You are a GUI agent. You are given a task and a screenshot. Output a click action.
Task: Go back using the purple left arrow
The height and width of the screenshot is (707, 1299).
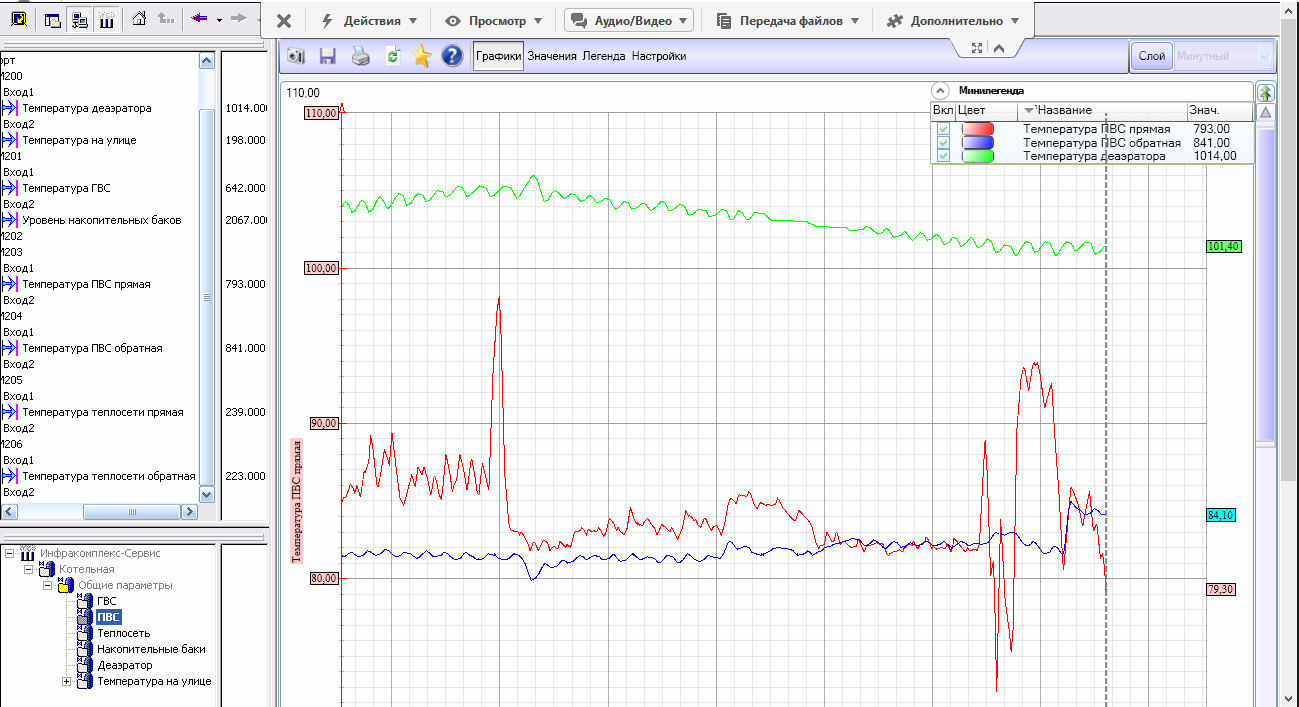pos(199,18)
